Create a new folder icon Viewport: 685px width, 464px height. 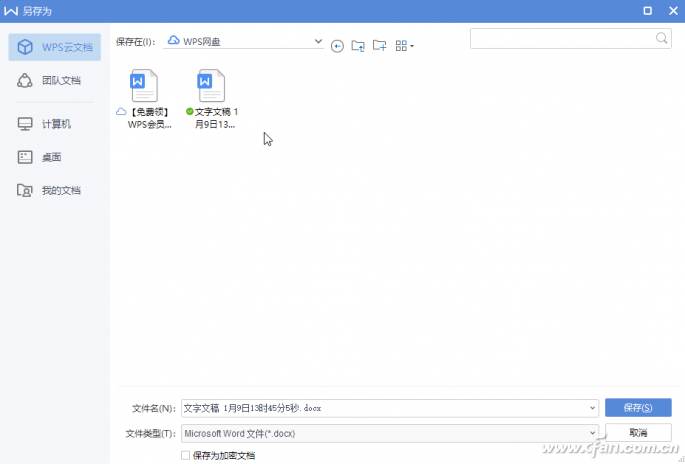coord(380,45)
